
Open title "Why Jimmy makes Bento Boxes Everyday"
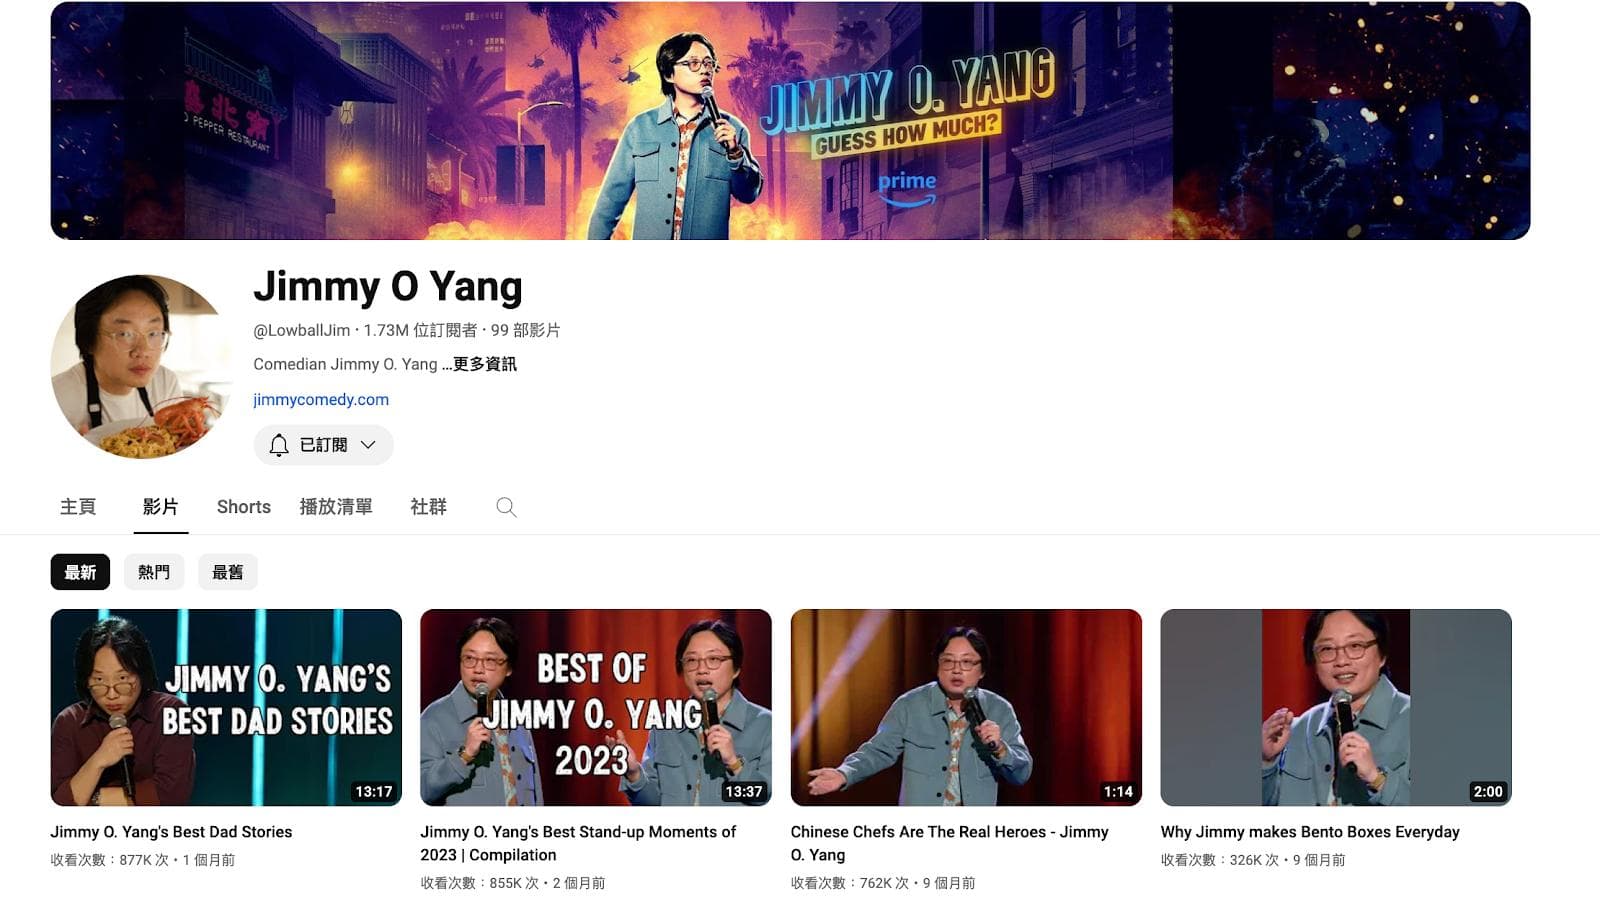click(1310, 832)
